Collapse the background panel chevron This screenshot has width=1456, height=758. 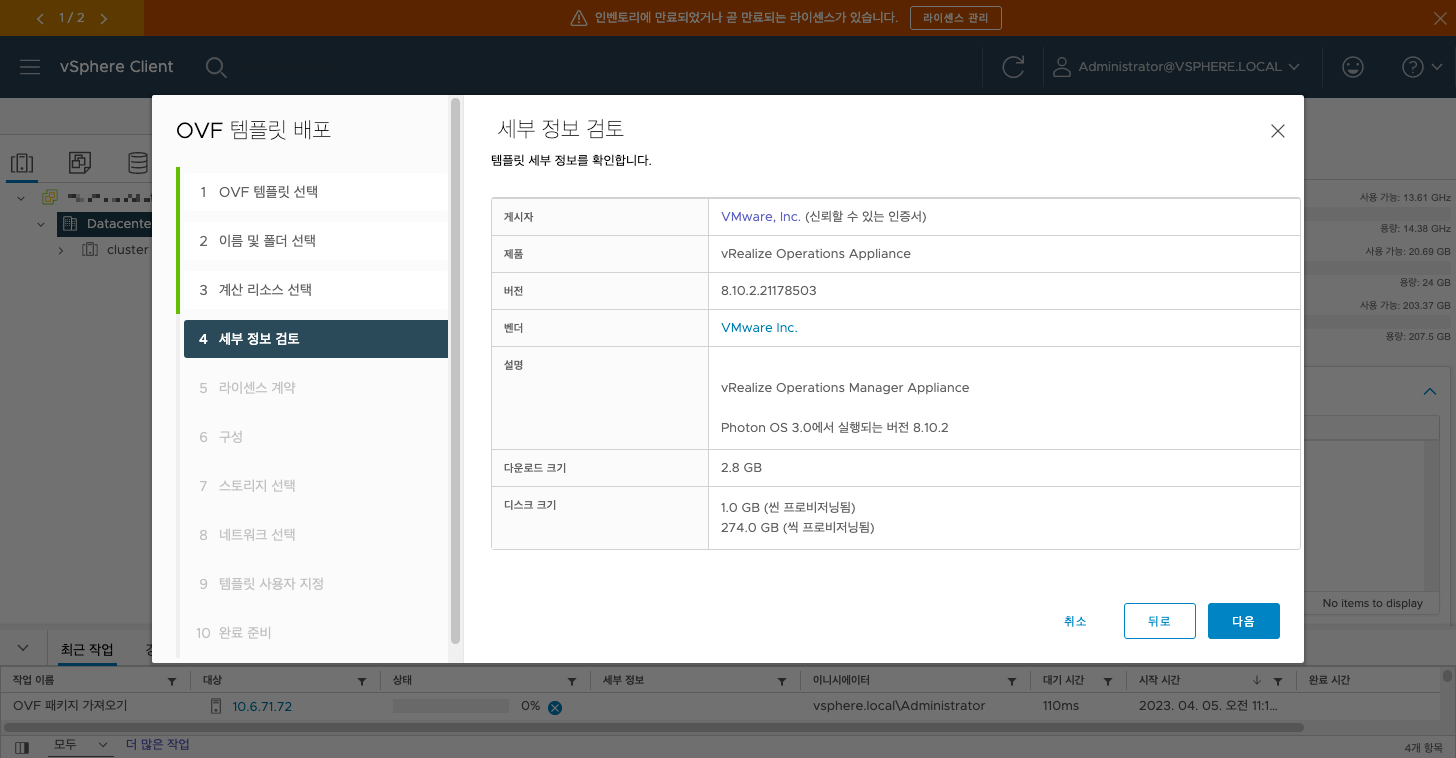tap(1430, 392)
